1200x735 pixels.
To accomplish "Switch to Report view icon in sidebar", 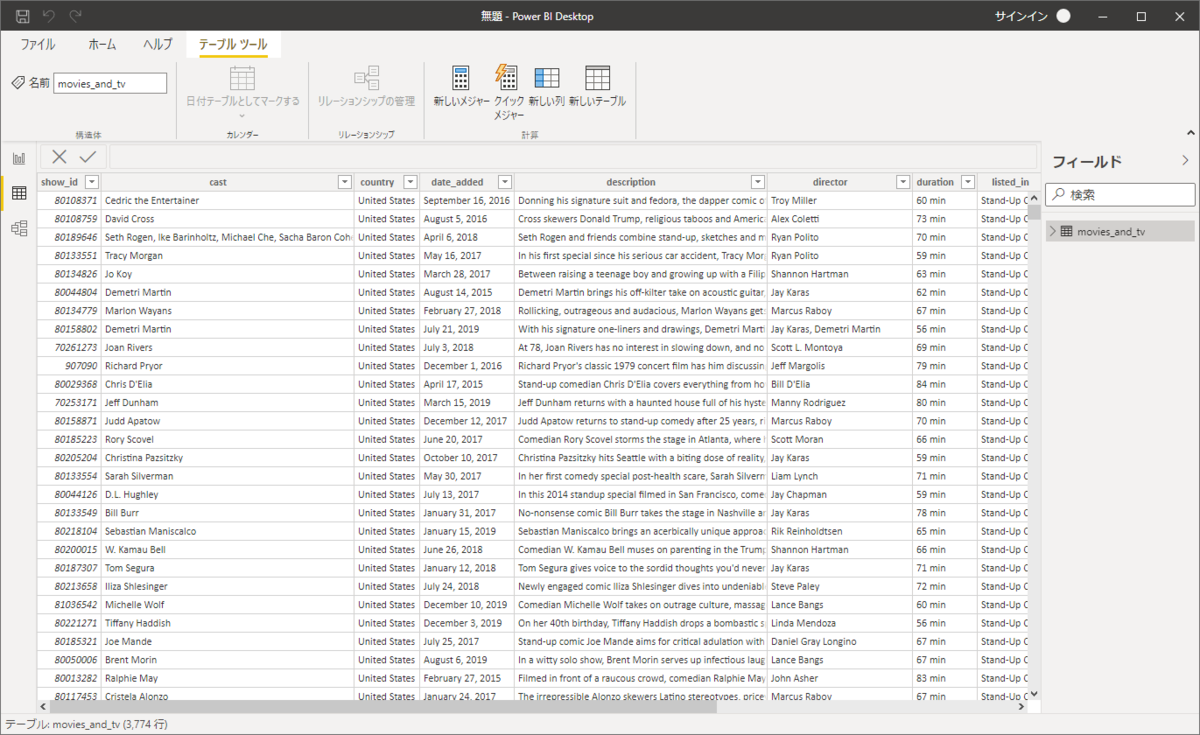I will point(19,158).
